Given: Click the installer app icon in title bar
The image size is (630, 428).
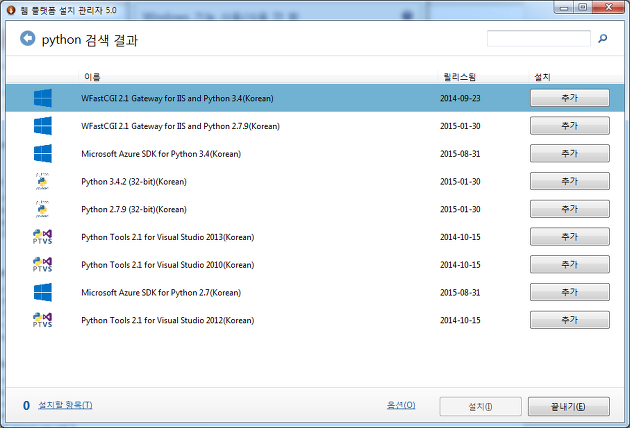Looking at the screenshot, I should click(x=11, y=10).
